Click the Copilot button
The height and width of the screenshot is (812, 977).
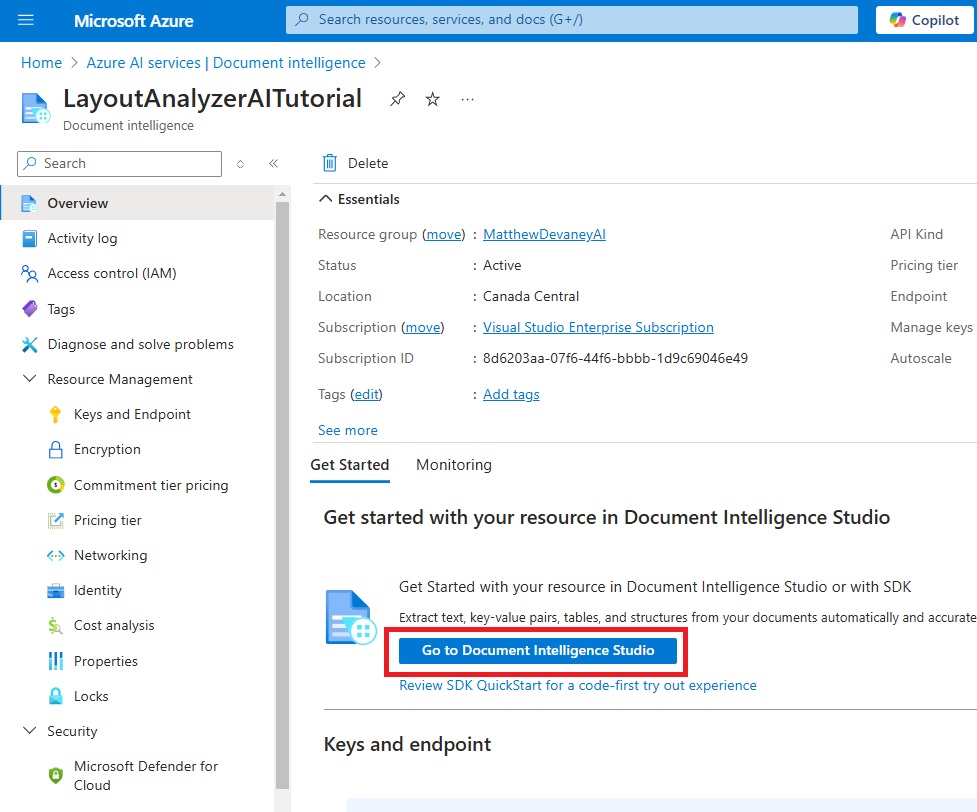point(924,20)
